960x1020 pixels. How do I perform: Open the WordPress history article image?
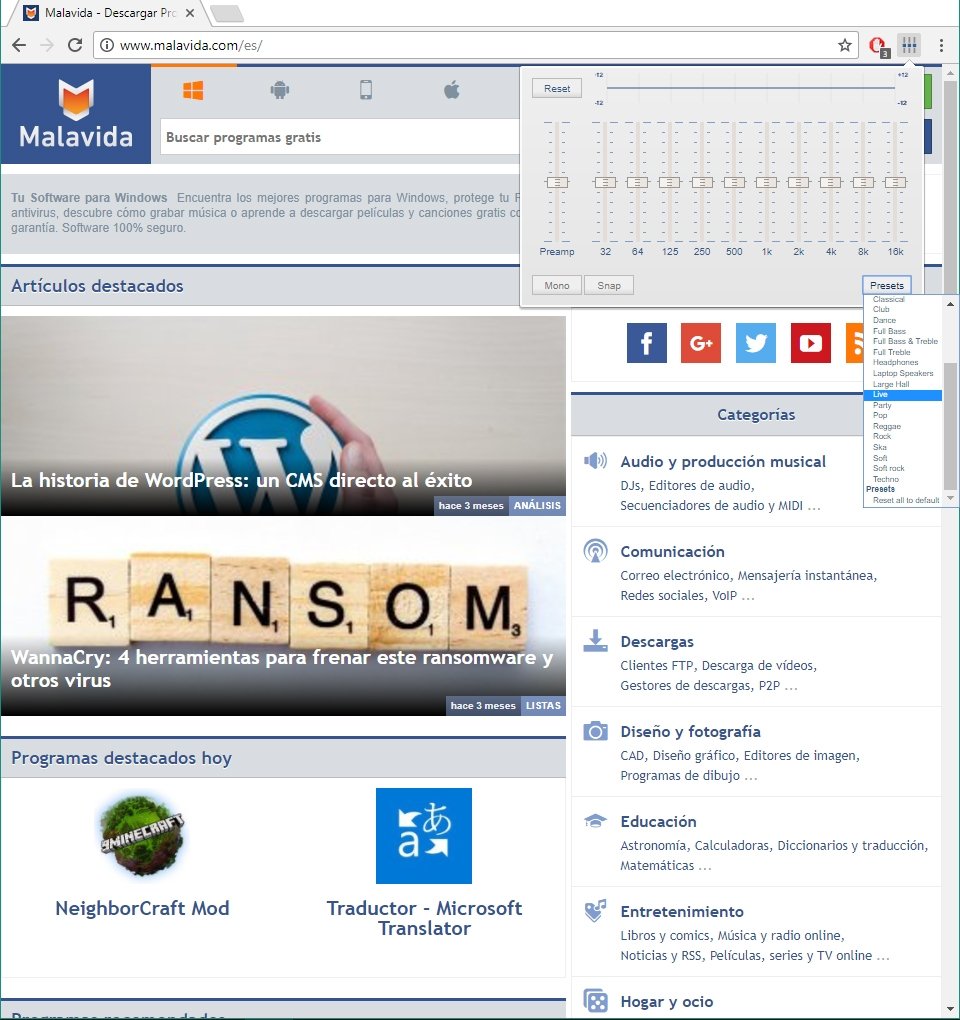tap(283, 416)
